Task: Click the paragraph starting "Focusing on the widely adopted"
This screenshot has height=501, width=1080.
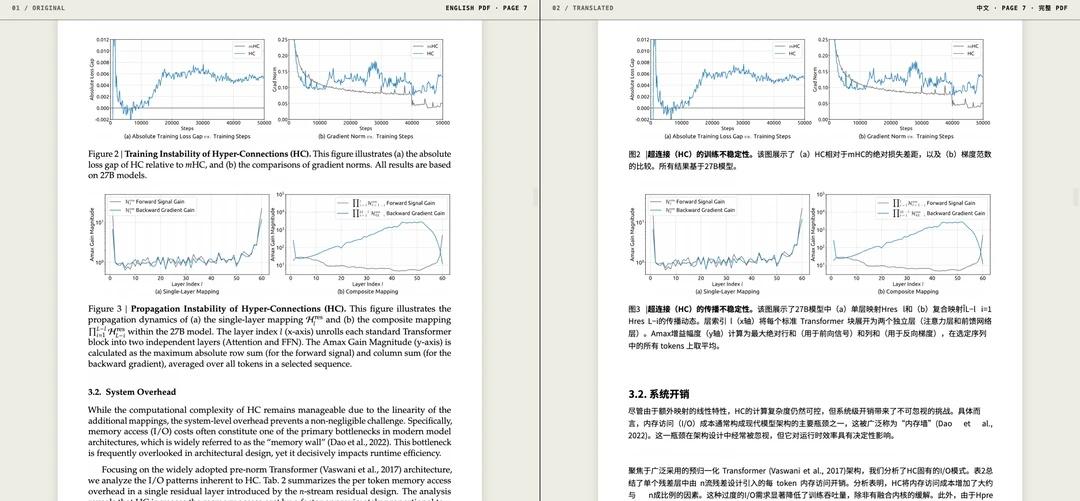Action: click(x=270, y=483)
